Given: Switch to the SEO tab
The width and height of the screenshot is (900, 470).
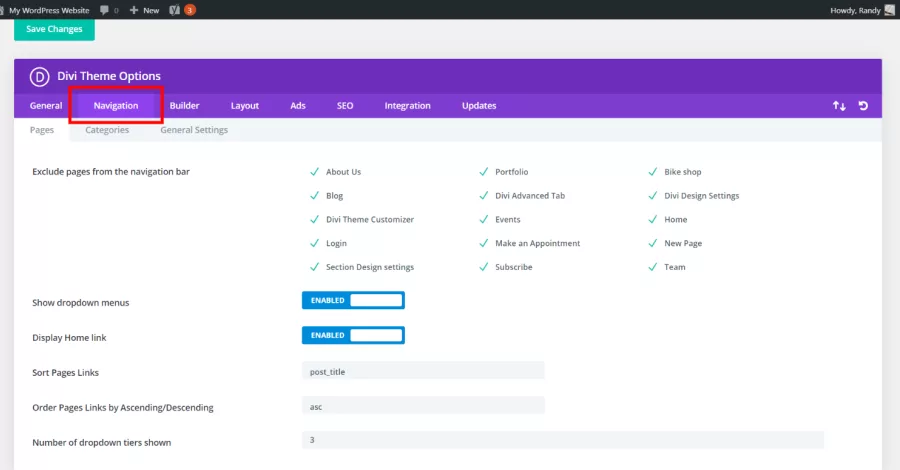Looking at the screenshot, I should click(x=345, y=106).
